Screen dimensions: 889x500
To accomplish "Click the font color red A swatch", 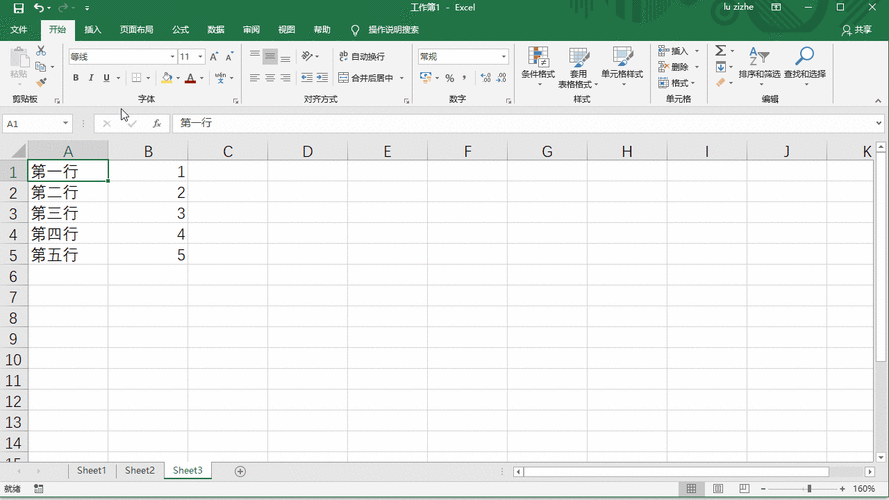I will click(190, 78).
